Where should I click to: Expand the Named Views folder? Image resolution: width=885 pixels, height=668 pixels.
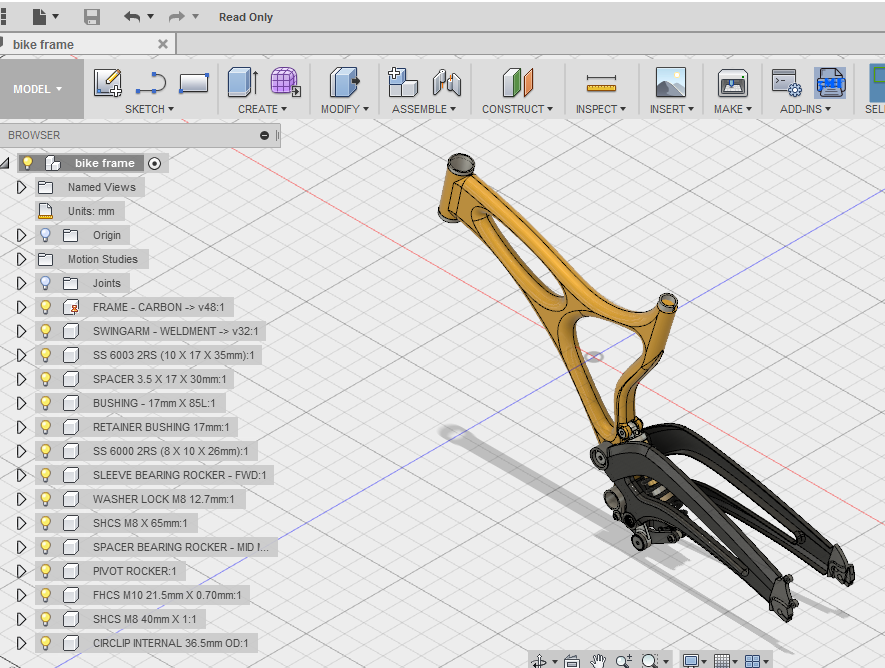tap(21, 187)
